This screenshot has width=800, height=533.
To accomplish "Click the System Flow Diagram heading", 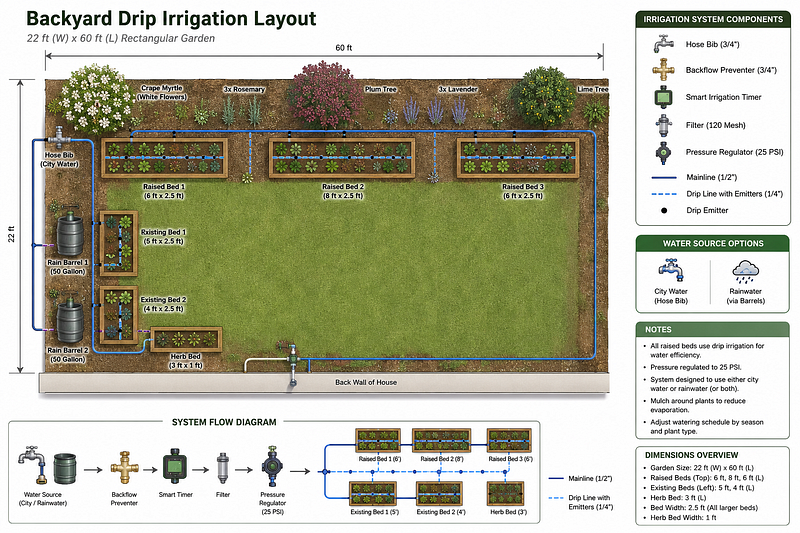I will click(224, 422).
